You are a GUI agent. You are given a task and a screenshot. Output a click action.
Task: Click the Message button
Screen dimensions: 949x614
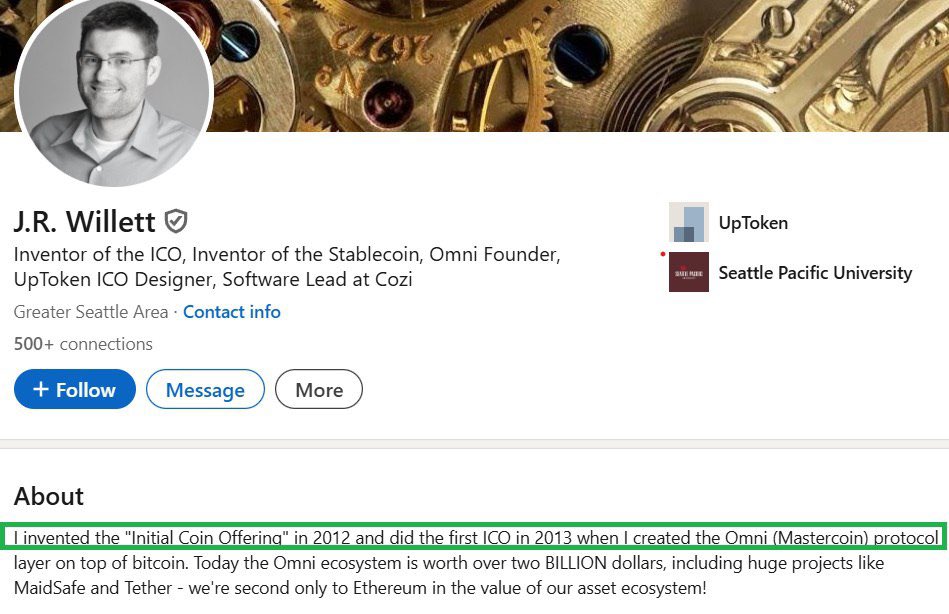click(205, 389)
